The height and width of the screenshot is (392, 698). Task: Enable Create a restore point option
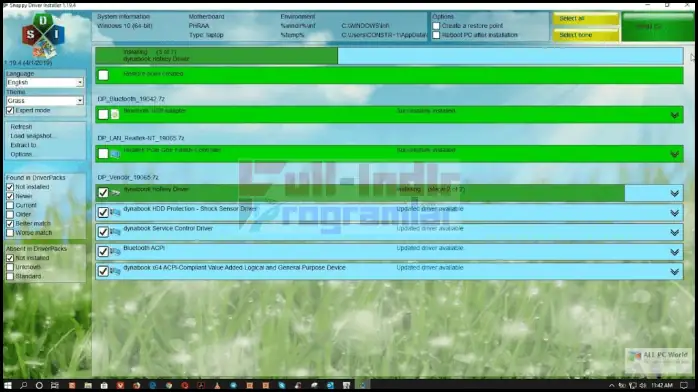[436, 26]
